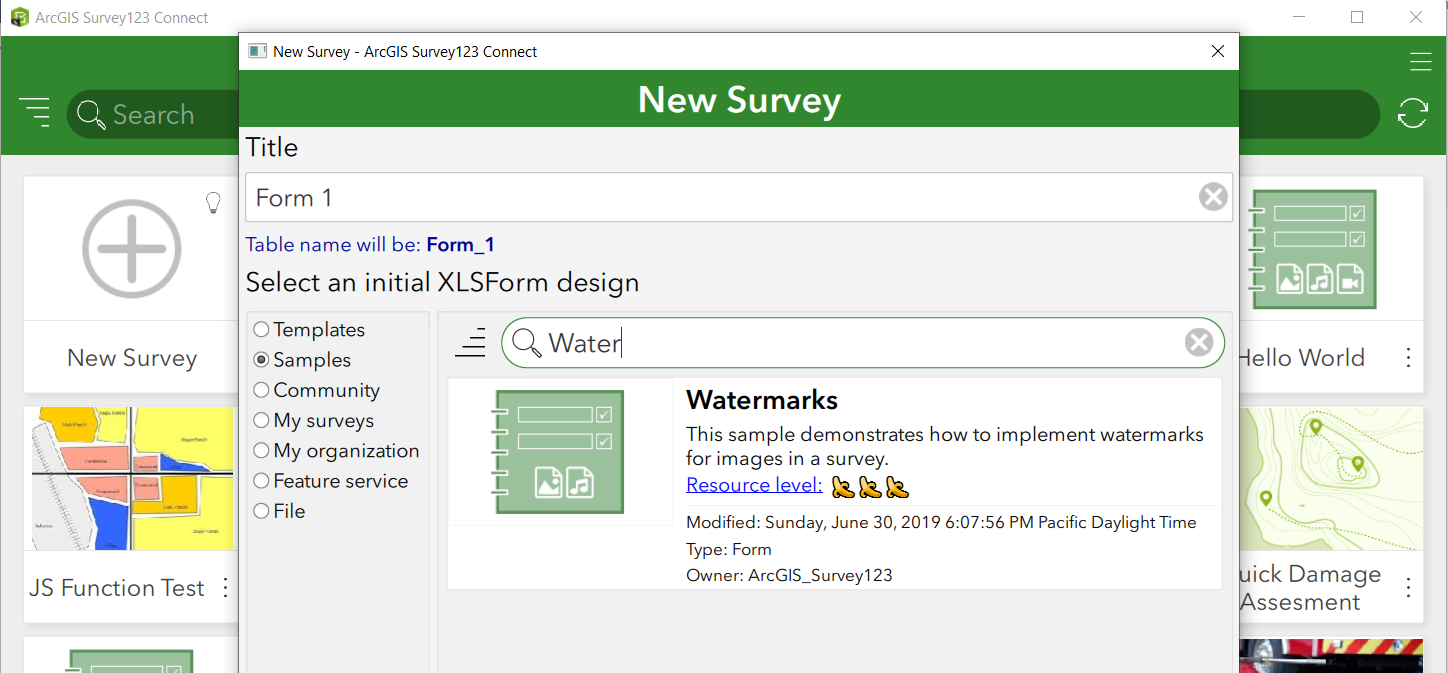This screenshot has height=673, width=1448.
Task: Click the New Survey plus tile
Action: click(x=132, y=250)
